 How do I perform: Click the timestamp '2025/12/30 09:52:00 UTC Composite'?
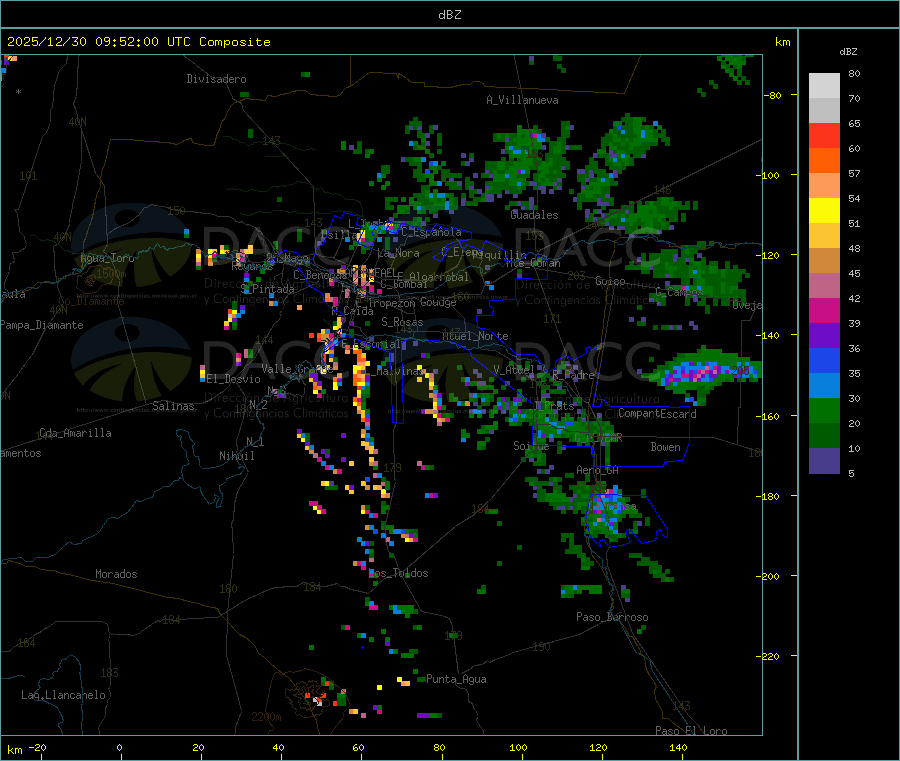[x=138, y=42]
